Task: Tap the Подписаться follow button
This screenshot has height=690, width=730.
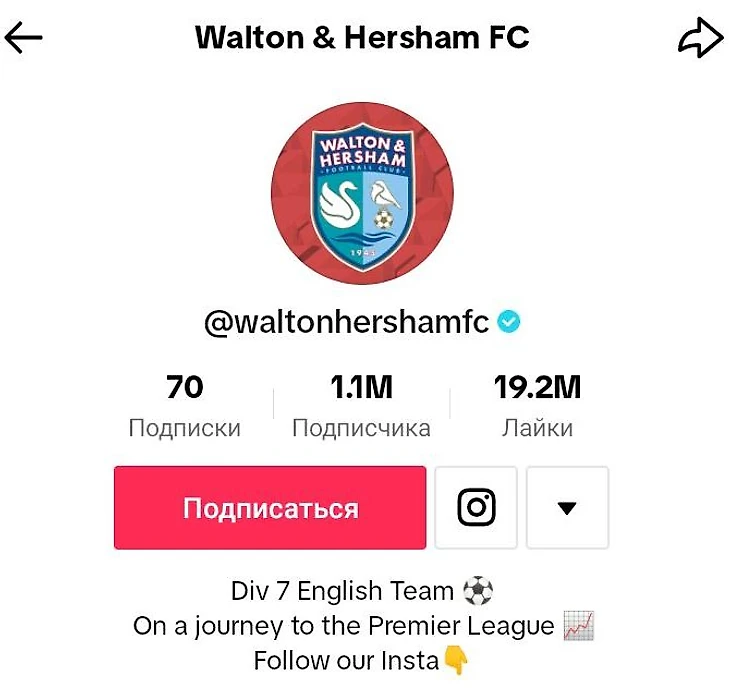Action: click(x=270, y=507)
